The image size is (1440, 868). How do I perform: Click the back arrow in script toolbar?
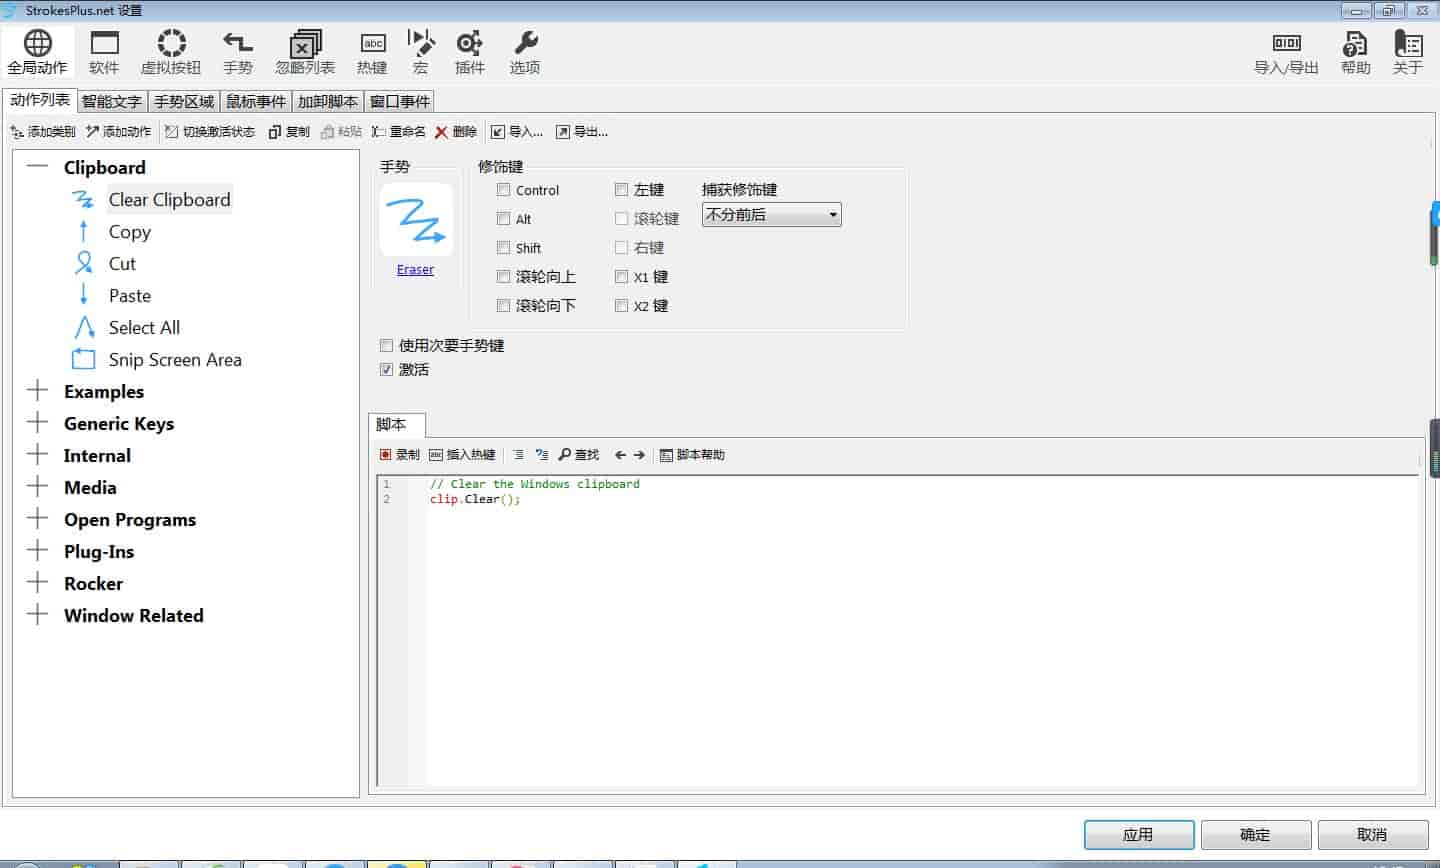(620, 455)
